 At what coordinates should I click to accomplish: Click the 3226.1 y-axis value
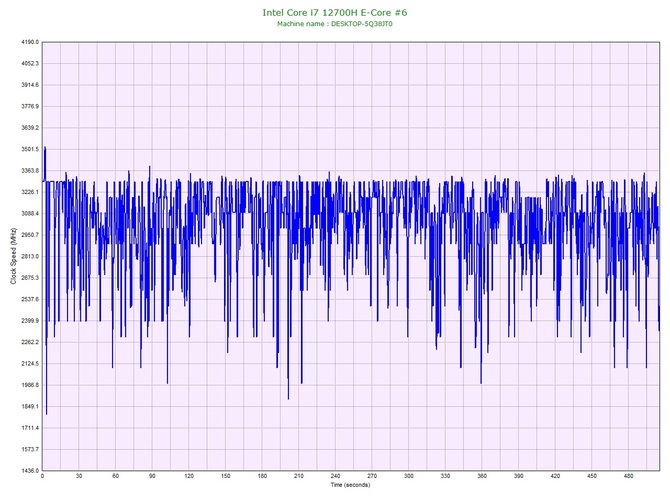click(30, 192)
